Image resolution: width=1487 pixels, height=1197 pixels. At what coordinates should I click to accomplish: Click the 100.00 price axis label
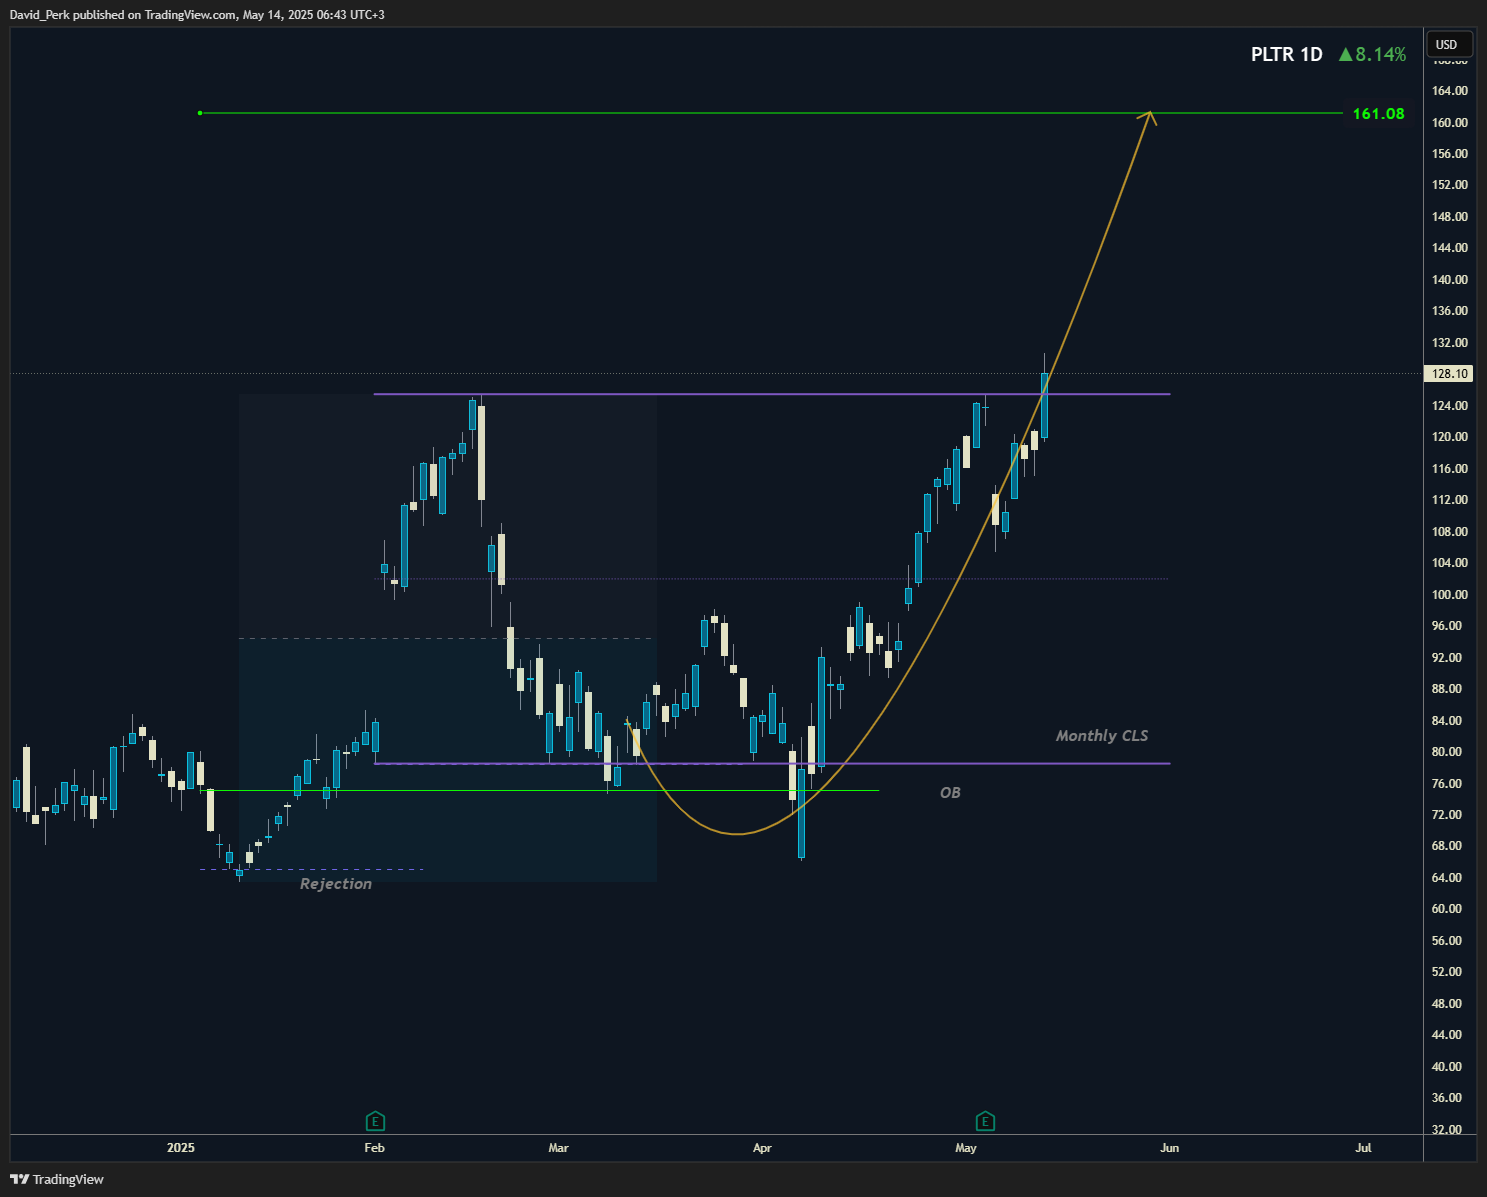1449,595
